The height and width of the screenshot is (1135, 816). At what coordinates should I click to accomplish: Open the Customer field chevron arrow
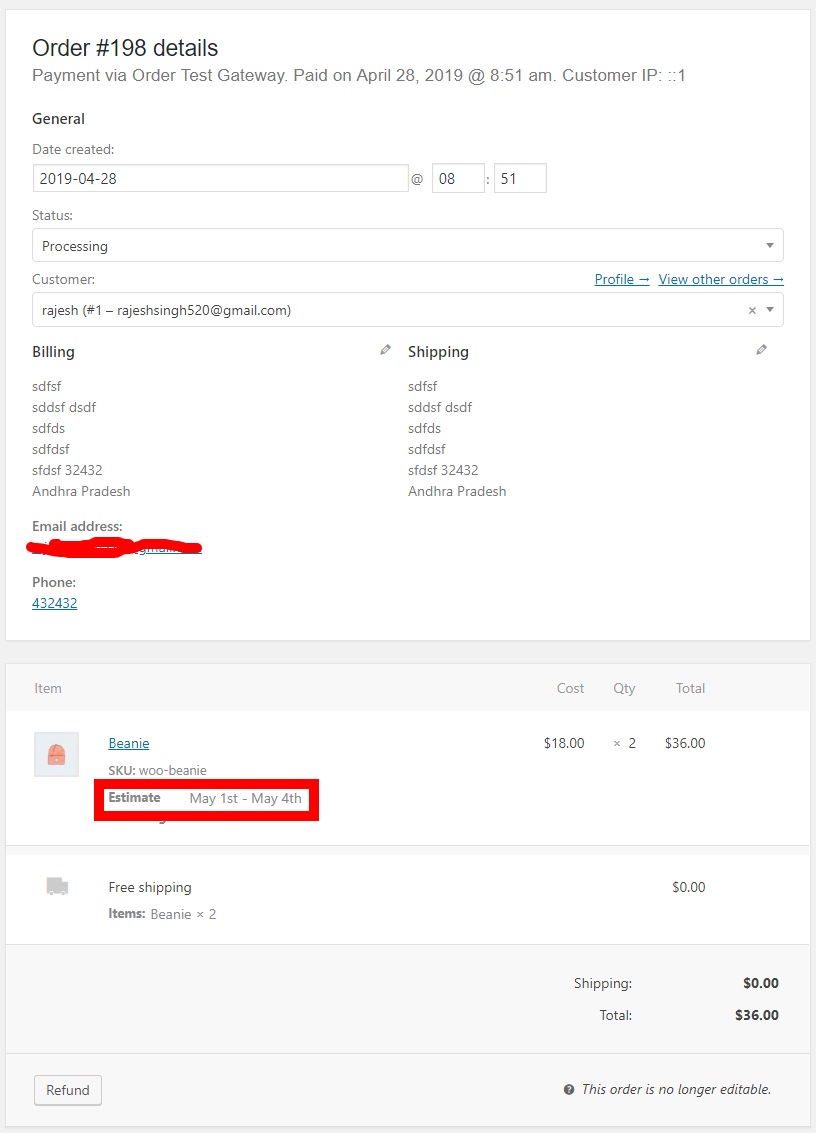pos(770,310)
